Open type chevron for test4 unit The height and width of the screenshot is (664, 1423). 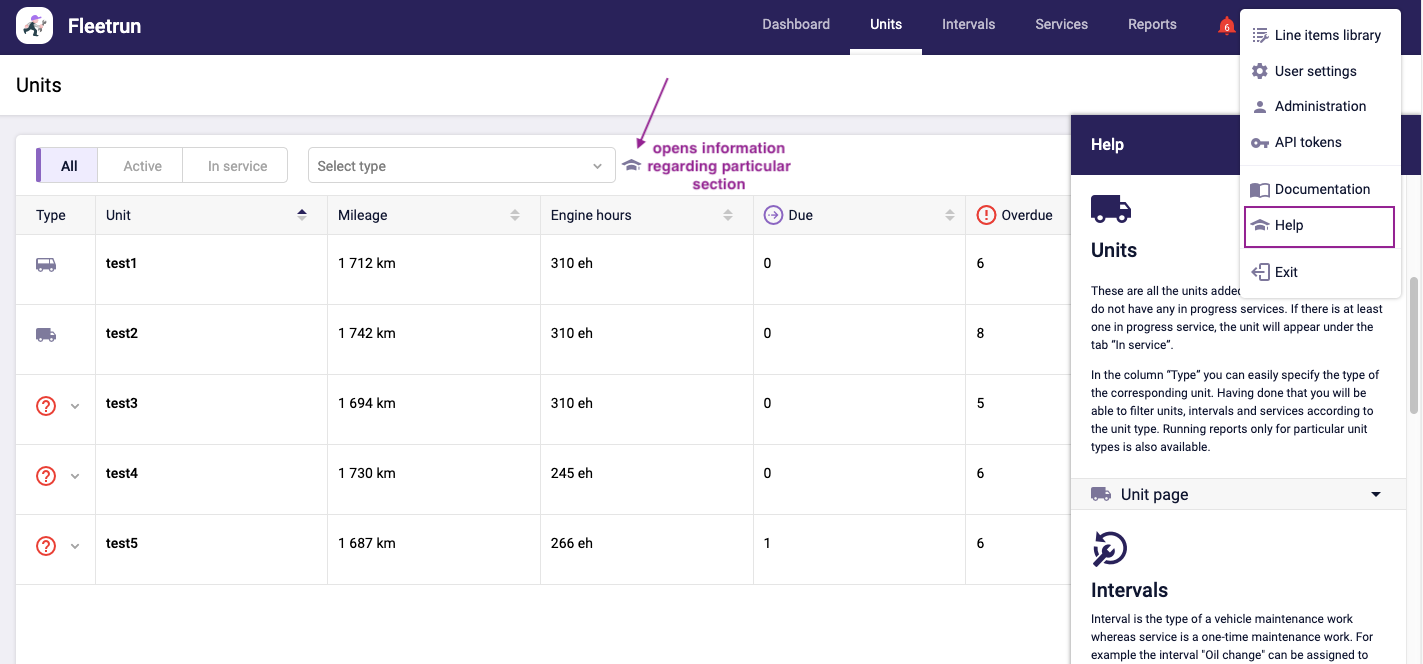tap(75, 476)
